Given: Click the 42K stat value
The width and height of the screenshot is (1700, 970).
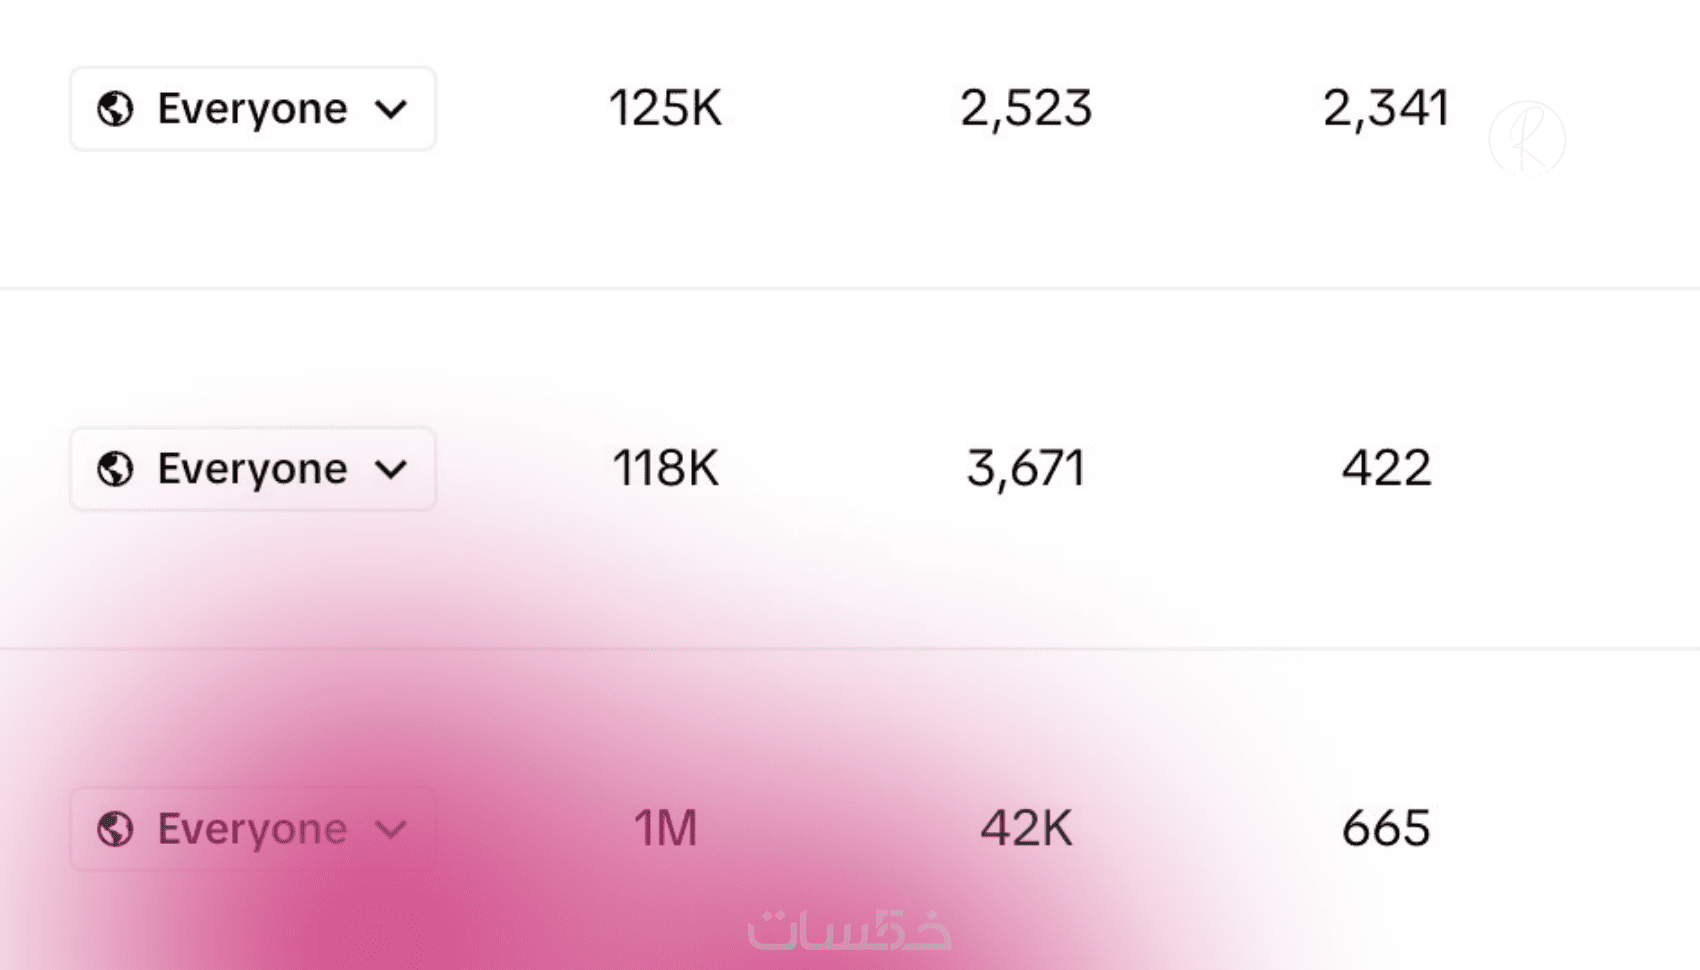Looking at the screenshot, I should click(x=1026, y=828).
